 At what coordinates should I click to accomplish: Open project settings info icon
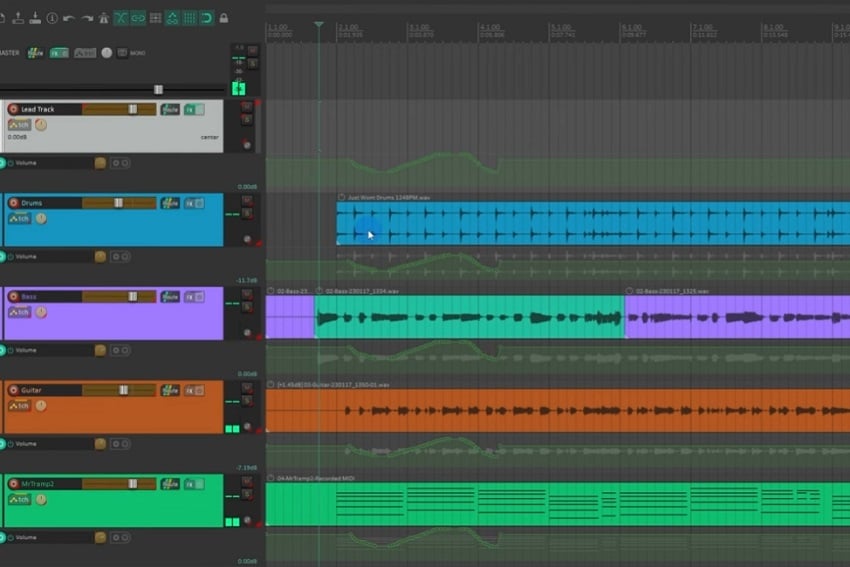[x=52, y=18]
